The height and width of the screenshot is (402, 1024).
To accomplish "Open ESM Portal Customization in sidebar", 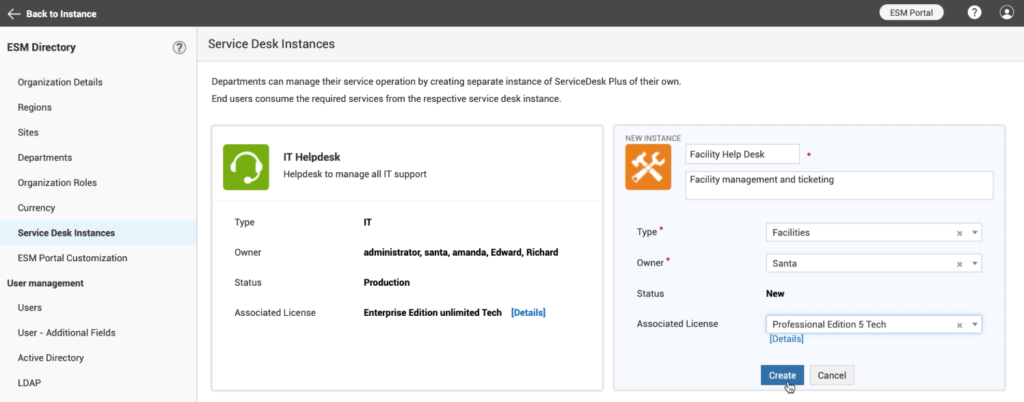I will point(72,258).
